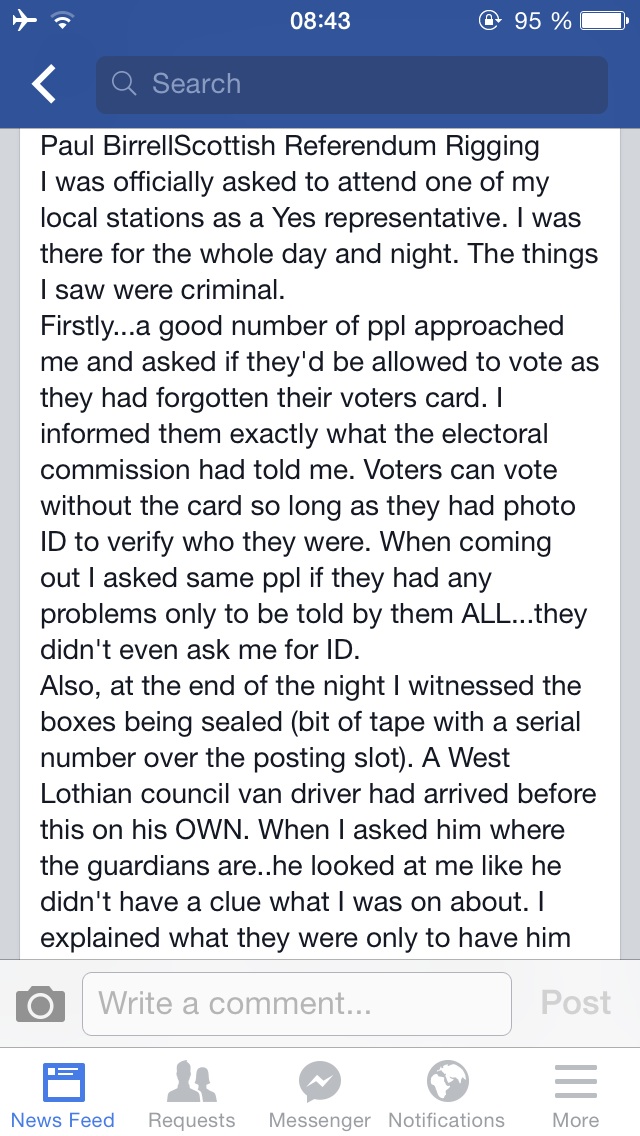The width and height of the screenshot is (640, 1136).
Task: Tap the Notifications globe icon
Action: point(447,1082)
